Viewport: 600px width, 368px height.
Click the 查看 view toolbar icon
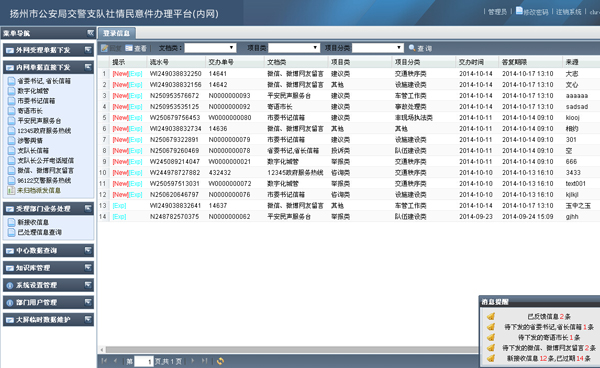point(129,48)
